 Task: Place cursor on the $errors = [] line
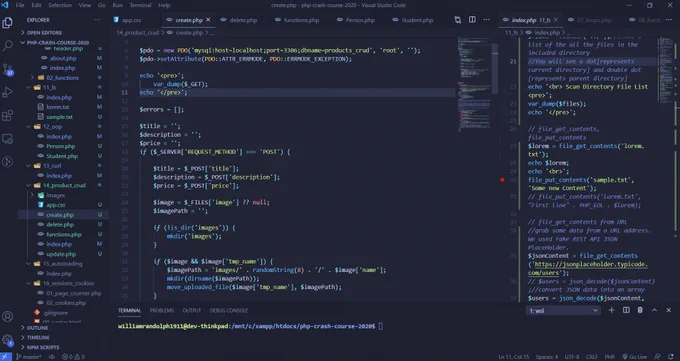(x=161, y=110)
